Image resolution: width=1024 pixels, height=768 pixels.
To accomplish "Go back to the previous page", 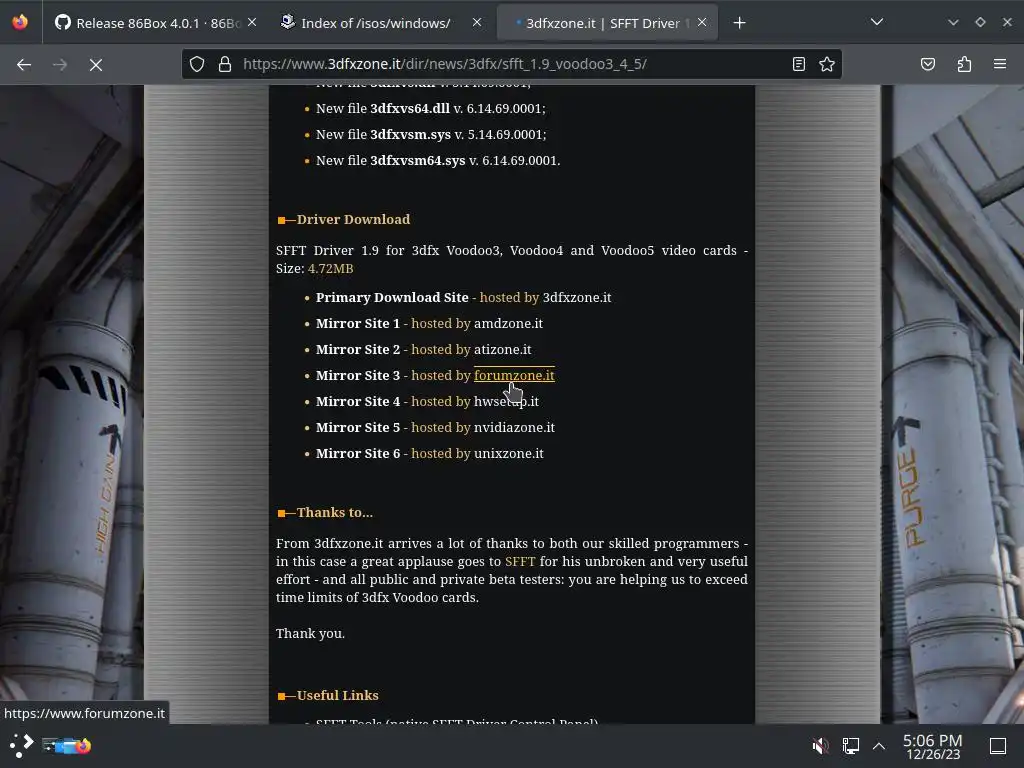I will point(24,65).
